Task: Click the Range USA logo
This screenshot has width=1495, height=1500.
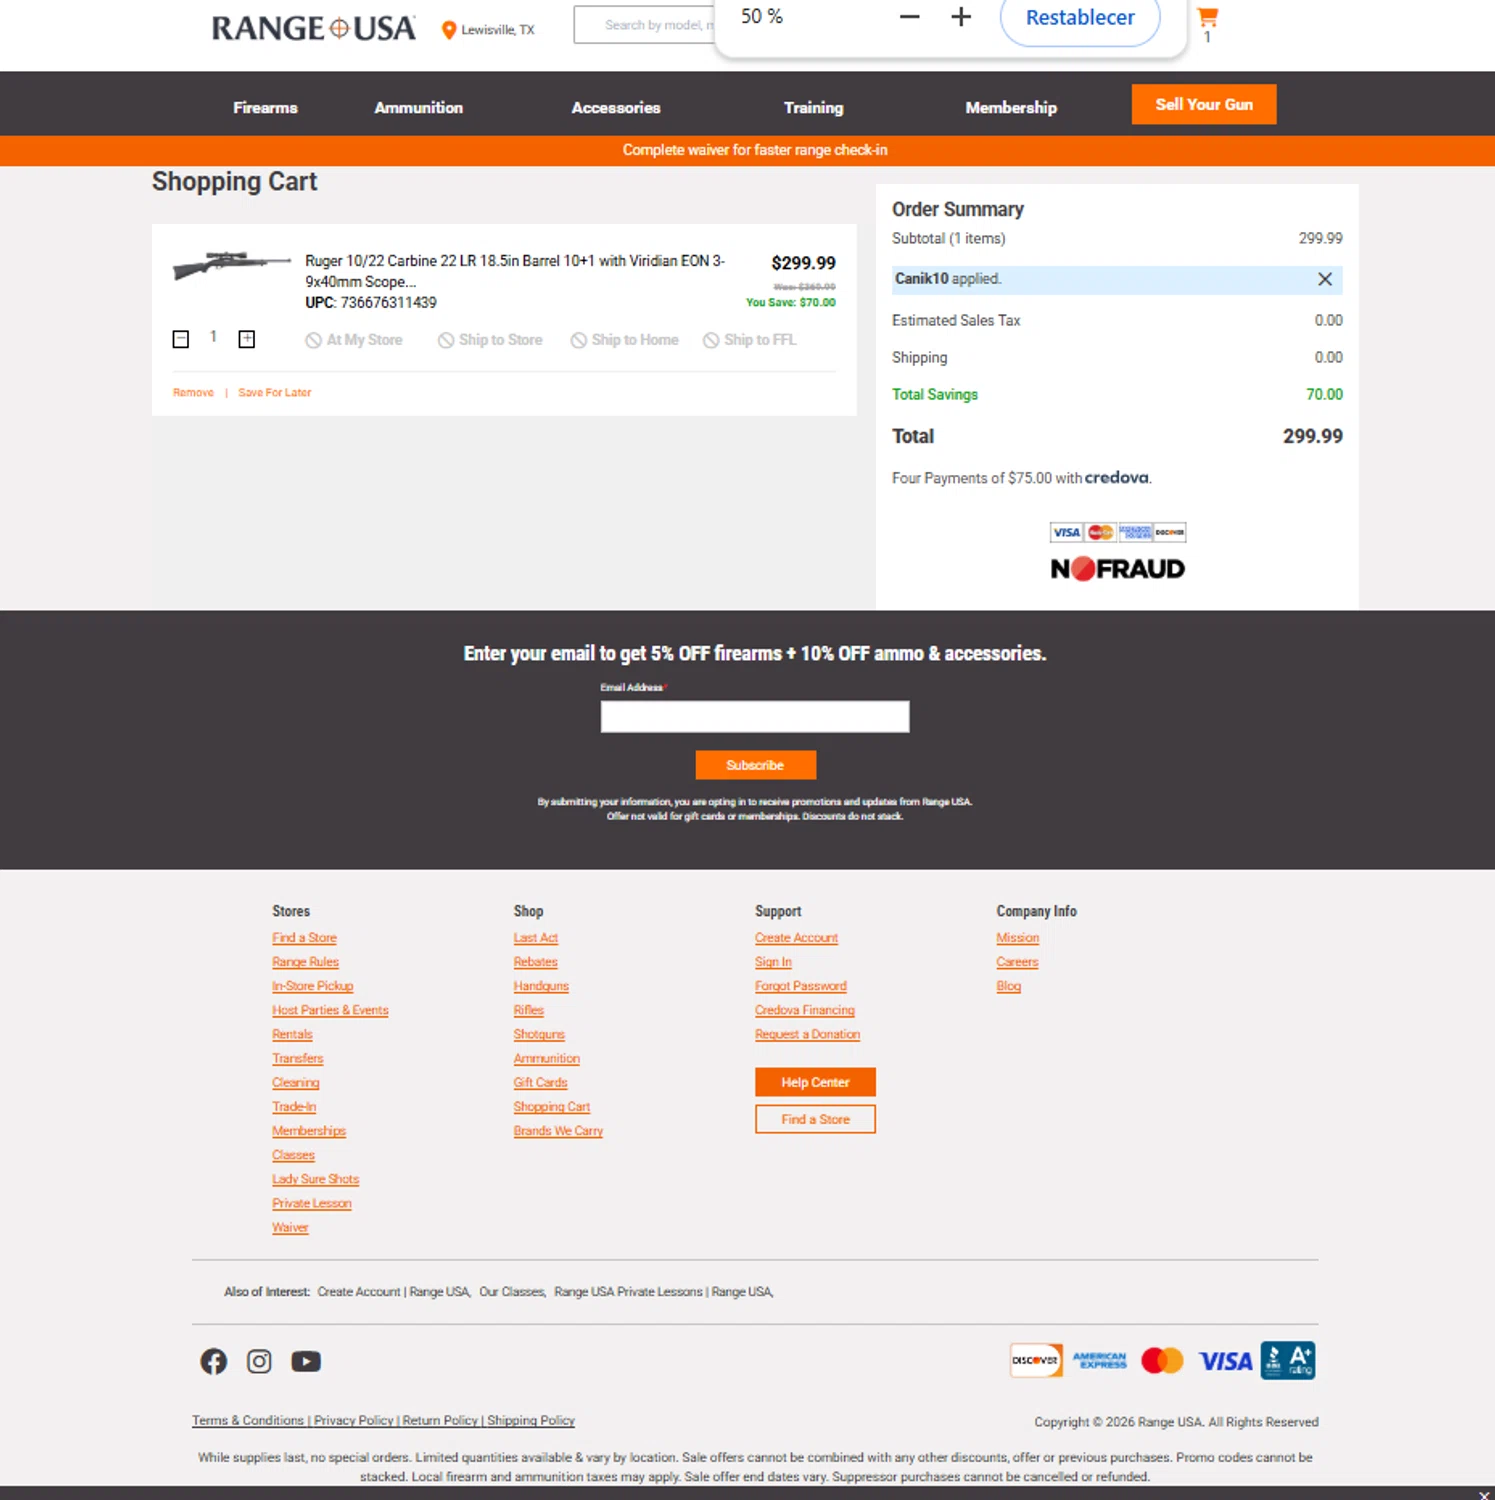Action: [313, 28]
